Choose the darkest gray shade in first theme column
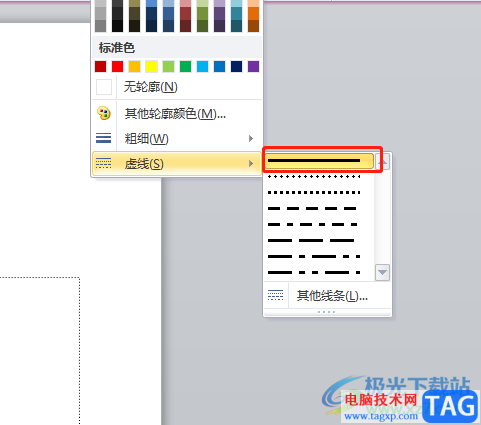 [100, 26]
